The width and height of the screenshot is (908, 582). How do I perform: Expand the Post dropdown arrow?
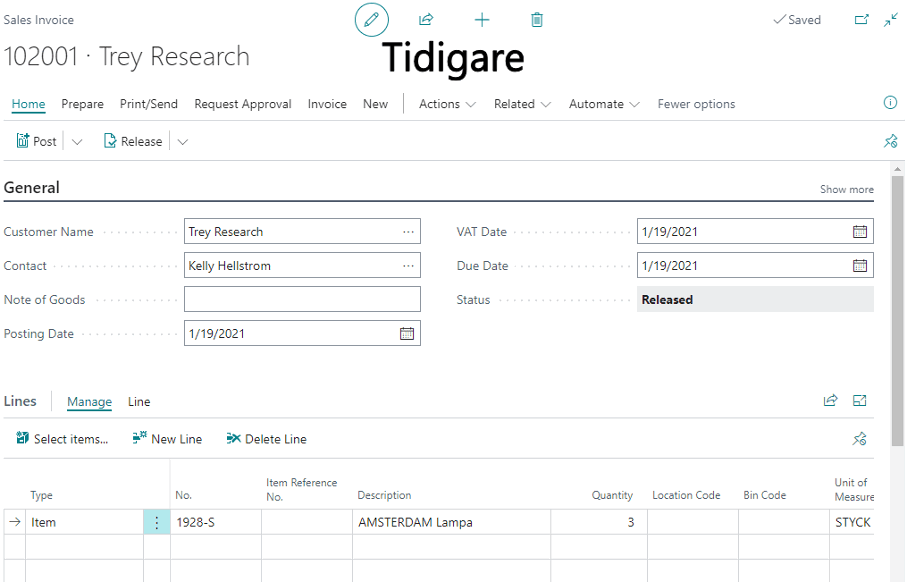click(x=77, y=142)
